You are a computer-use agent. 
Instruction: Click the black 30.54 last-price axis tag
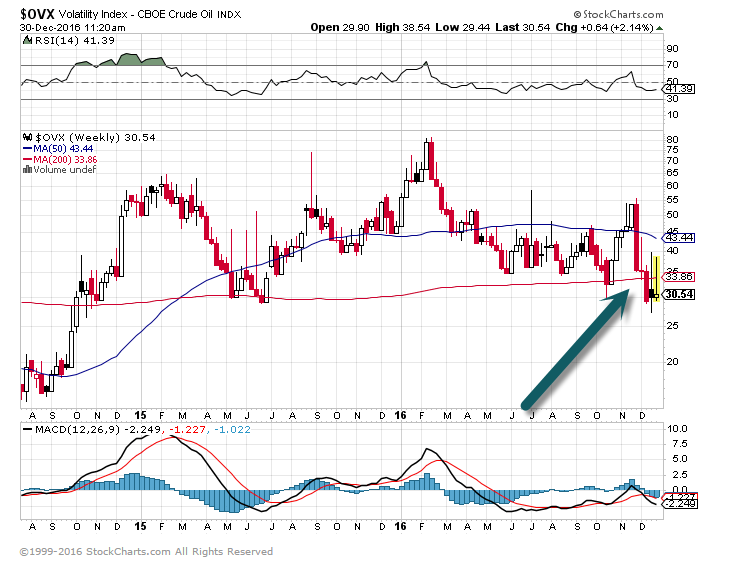[679, 294]
